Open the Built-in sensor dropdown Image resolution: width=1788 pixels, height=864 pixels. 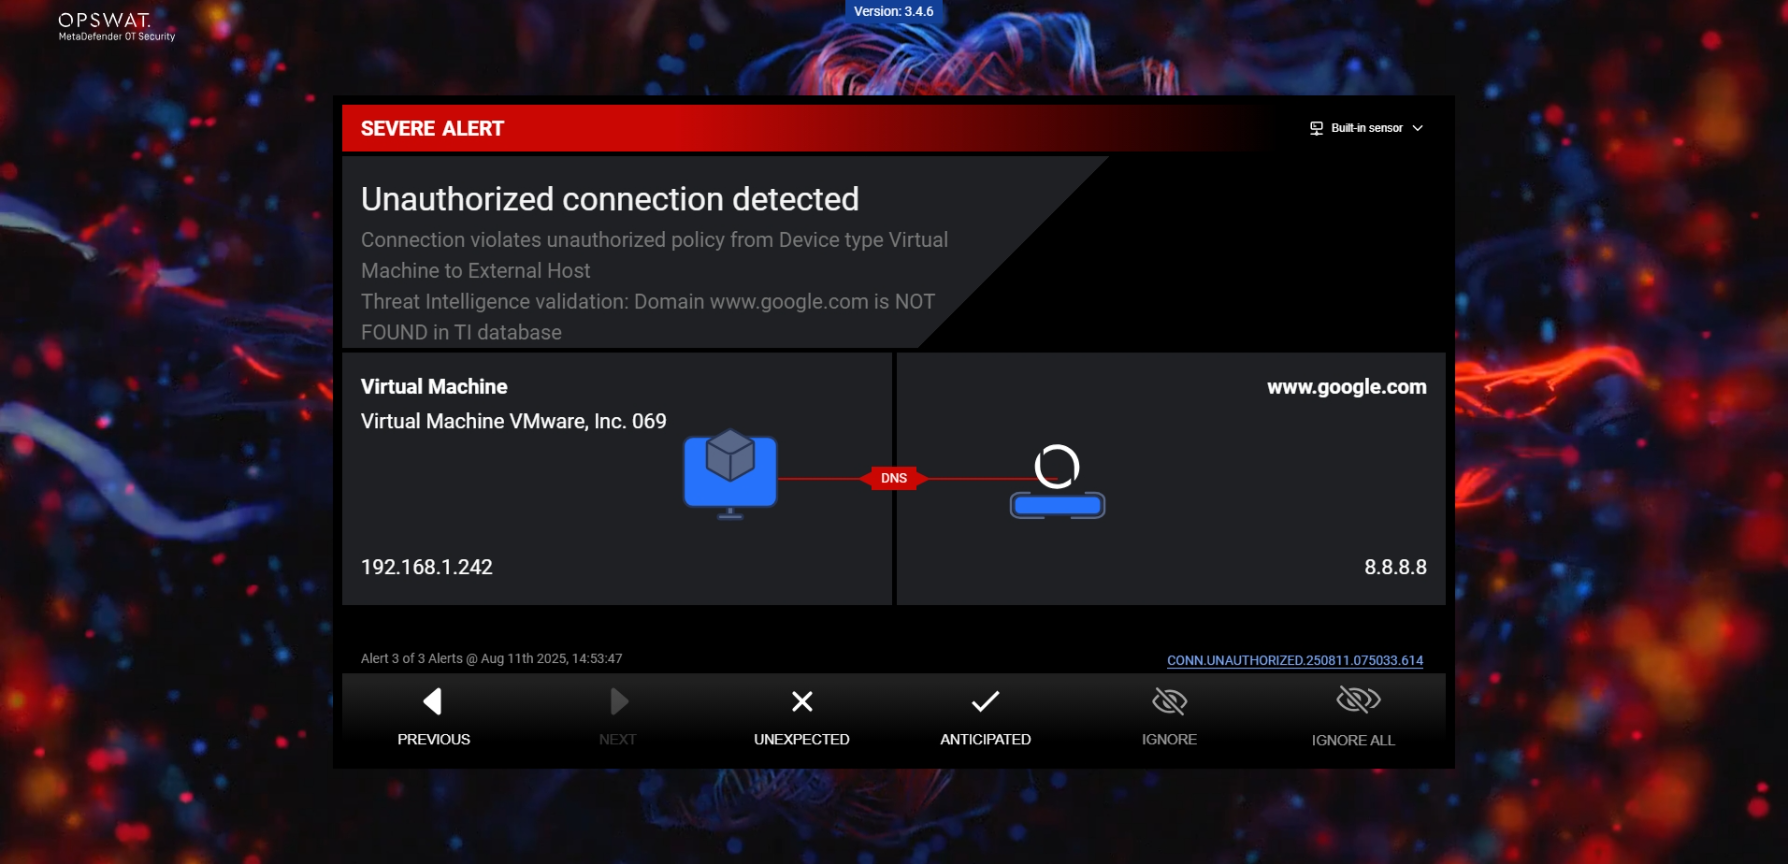point(1366,128)
